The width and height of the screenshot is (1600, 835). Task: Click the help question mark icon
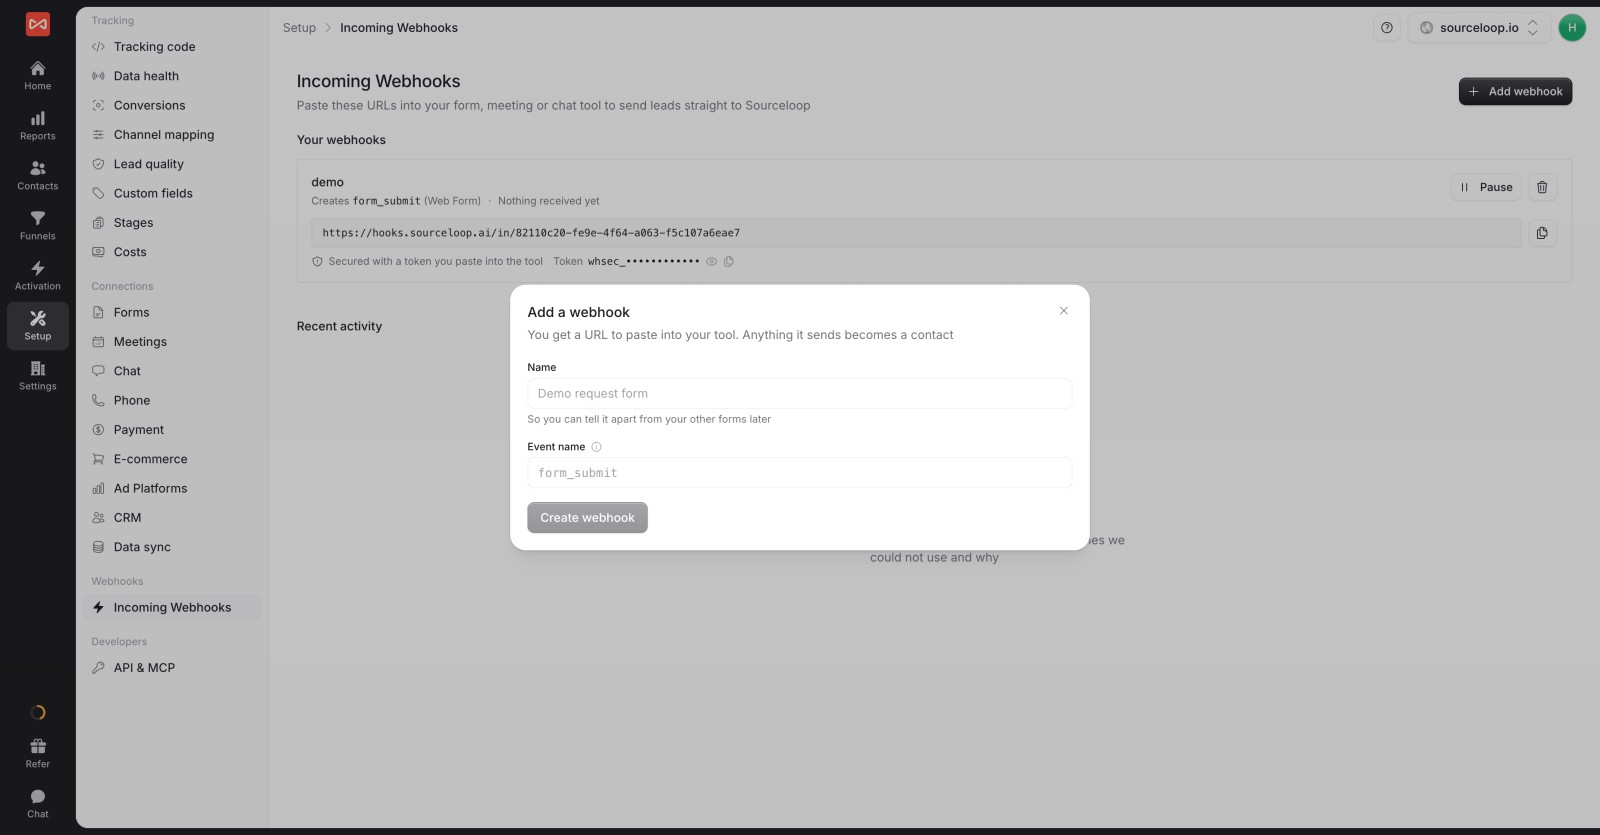[x=1387, y=28]
